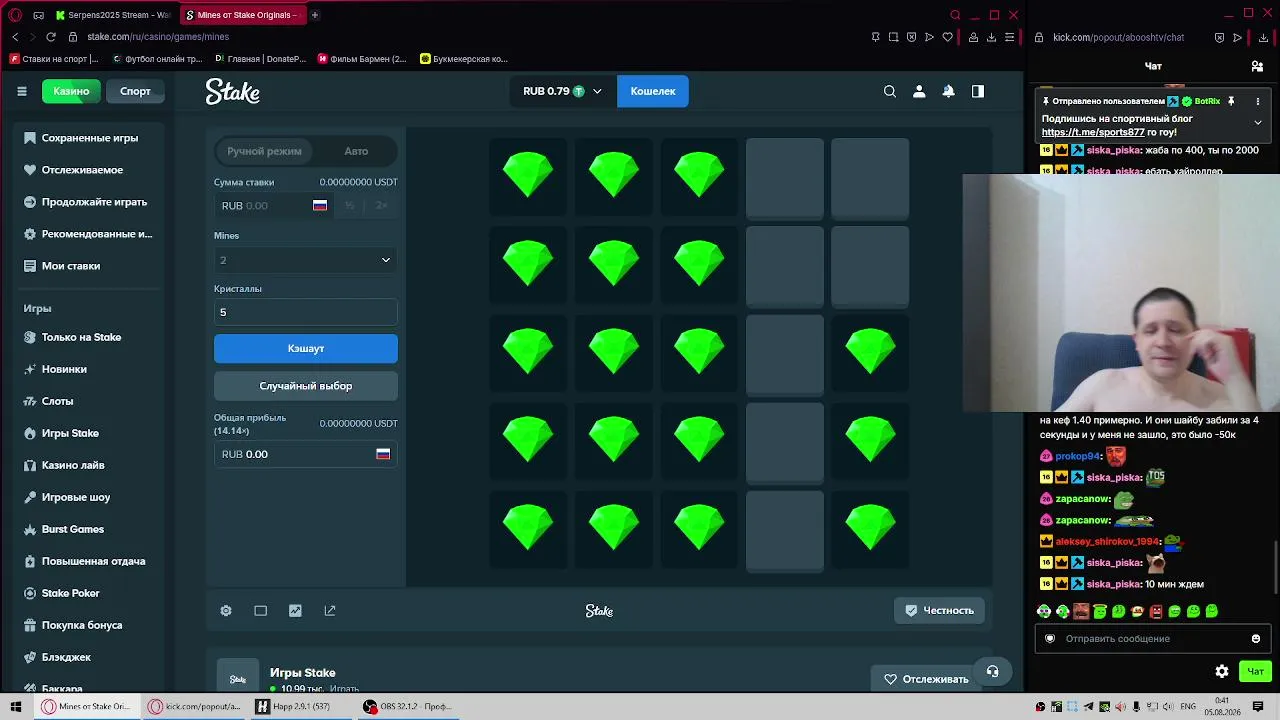1280x720 pixels.
Task: Click the bet amount input field
Action: pyautogui.click(x=275, y=205)
